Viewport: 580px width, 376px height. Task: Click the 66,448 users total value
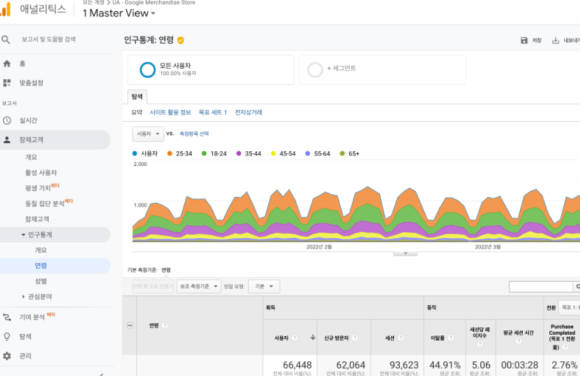297,365
